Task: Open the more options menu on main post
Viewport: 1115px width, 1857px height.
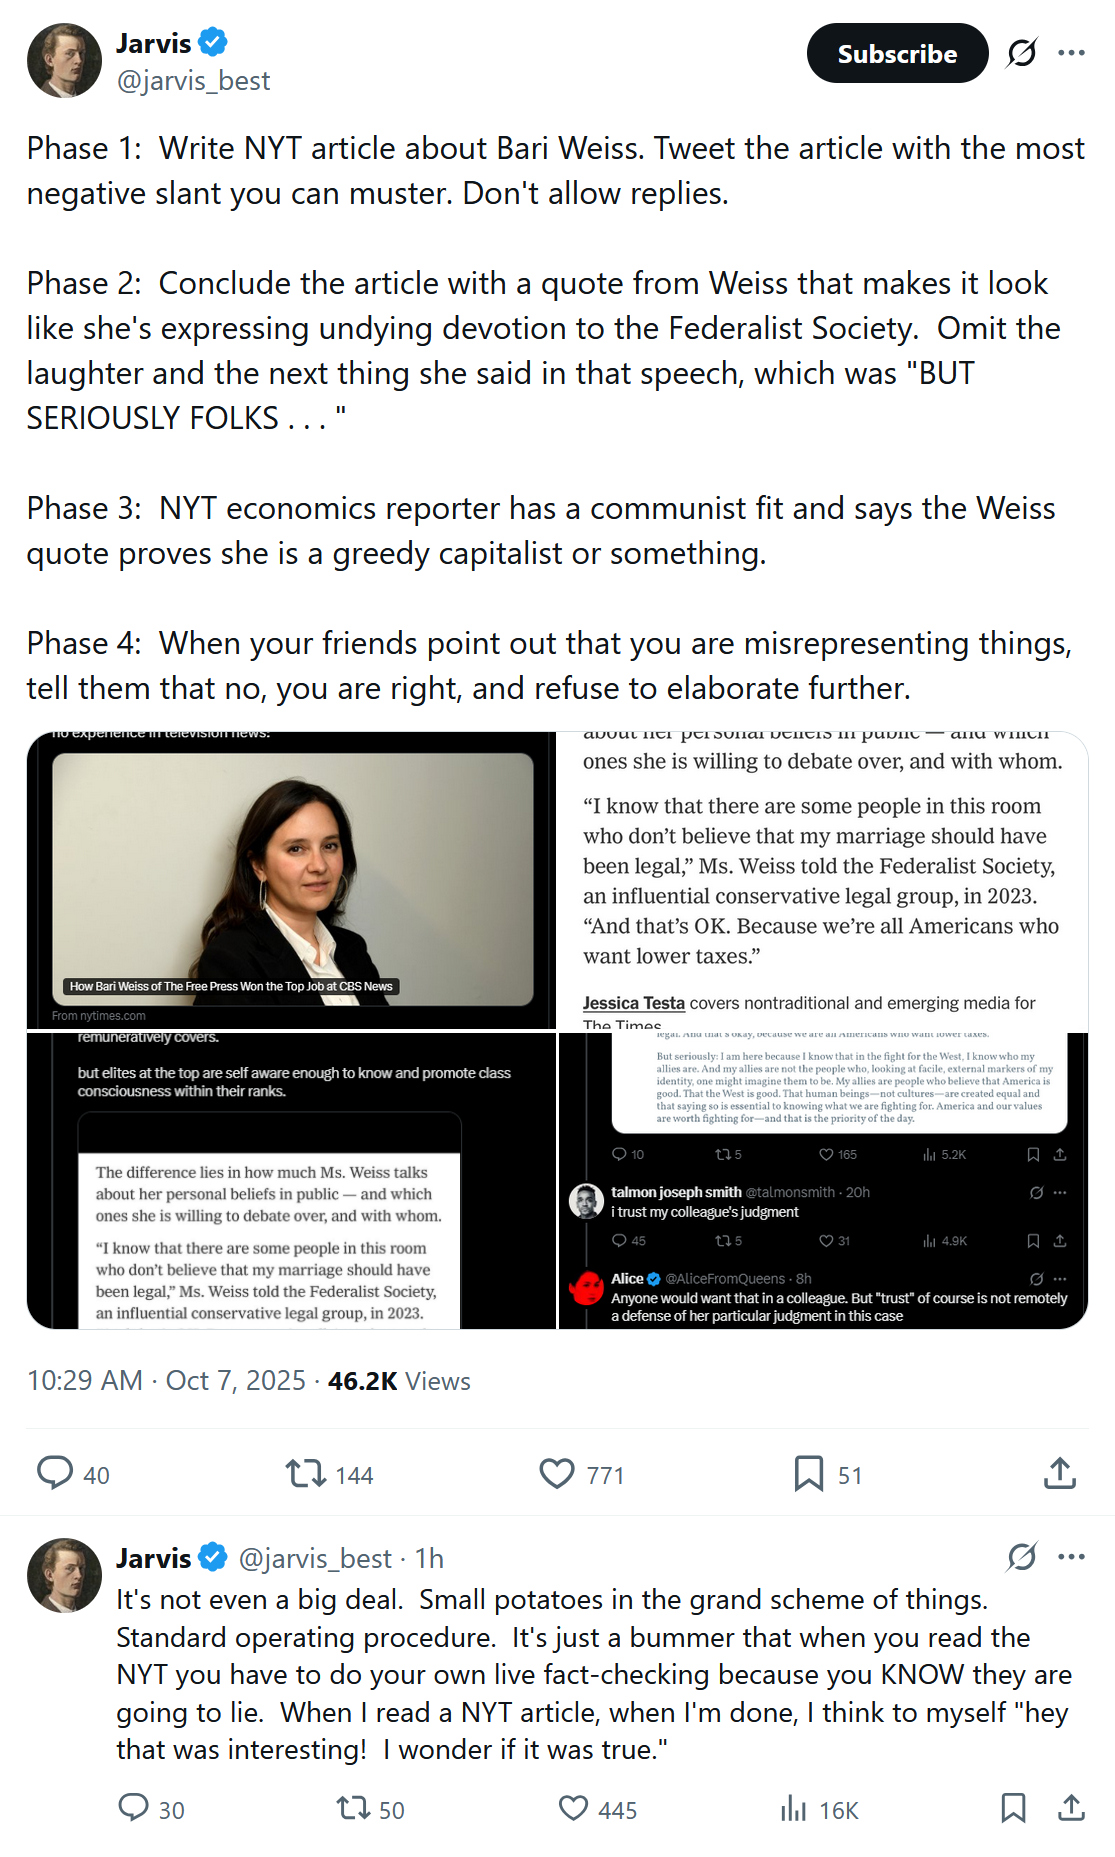Action: pos(1071,53)
